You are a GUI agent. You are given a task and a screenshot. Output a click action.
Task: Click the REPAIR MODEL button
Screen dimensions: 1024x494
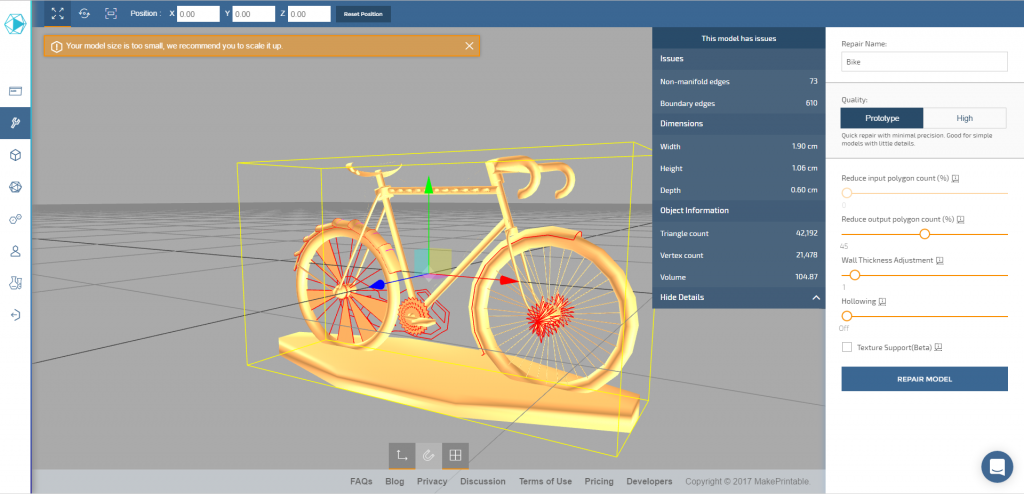(x=924, y=379)
